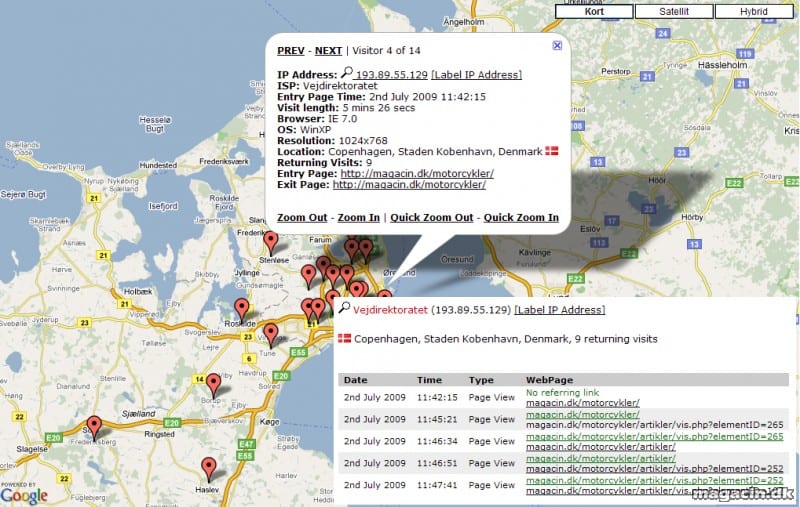
Task: Click the Google logo on the map
Action: 24,495
